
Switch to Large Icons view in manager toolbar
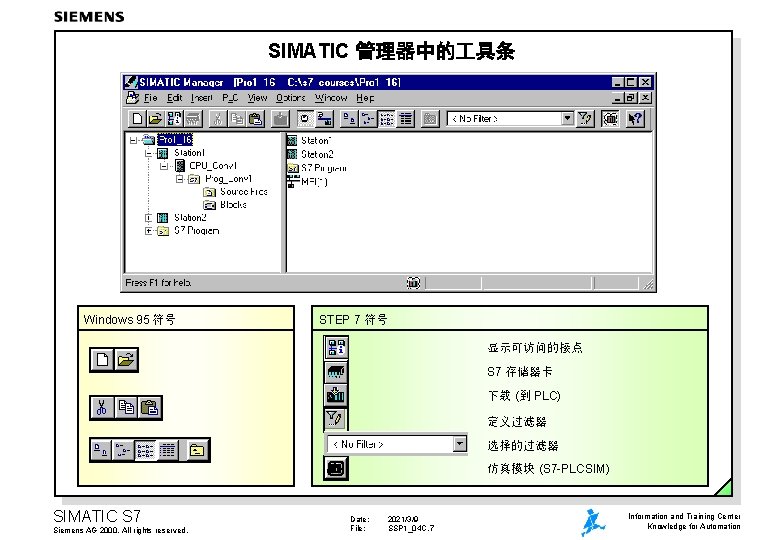(x=349, y=118)
